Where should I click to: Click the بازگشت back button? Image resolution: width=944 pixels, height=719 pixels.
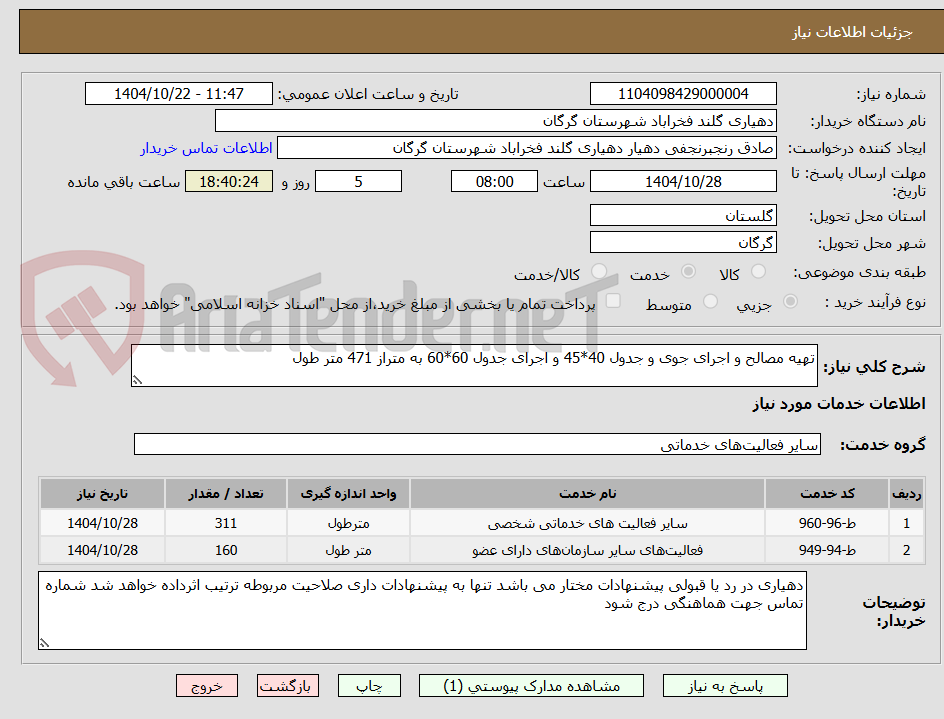click(x=287, y=686)
